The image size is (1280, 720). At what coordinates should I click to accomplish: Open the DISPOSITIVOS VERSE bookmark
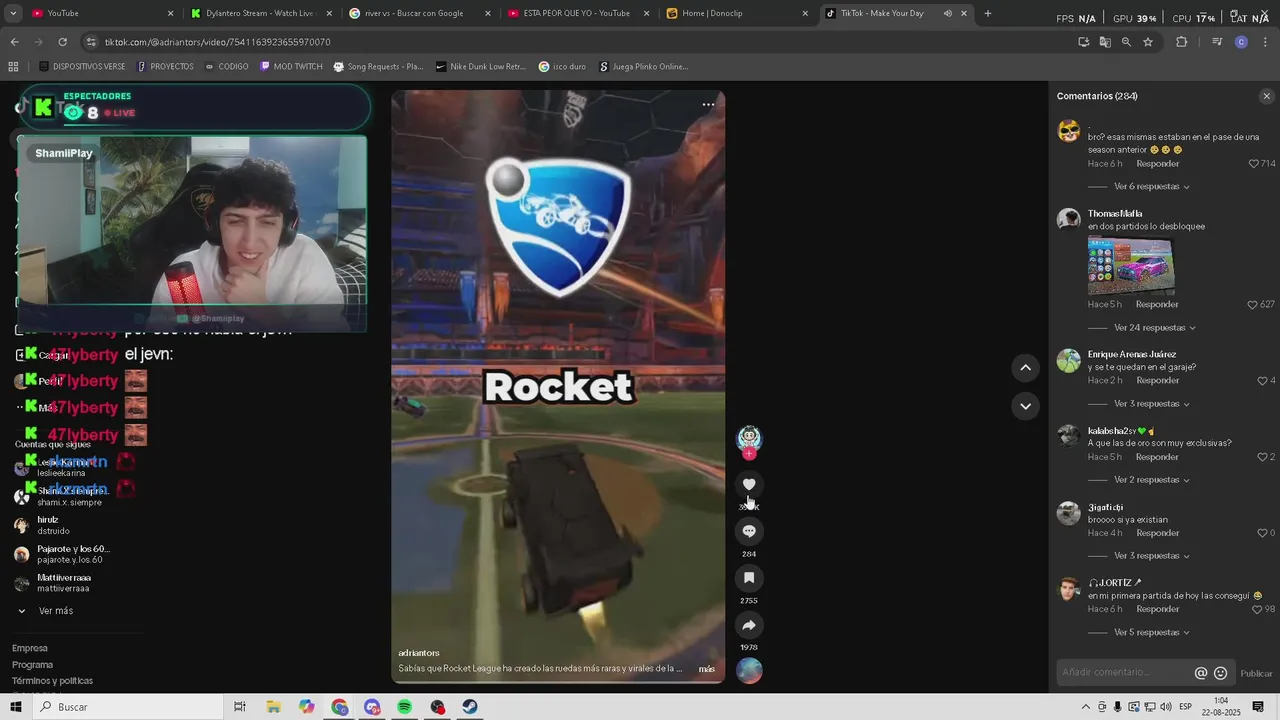(82, 67)
